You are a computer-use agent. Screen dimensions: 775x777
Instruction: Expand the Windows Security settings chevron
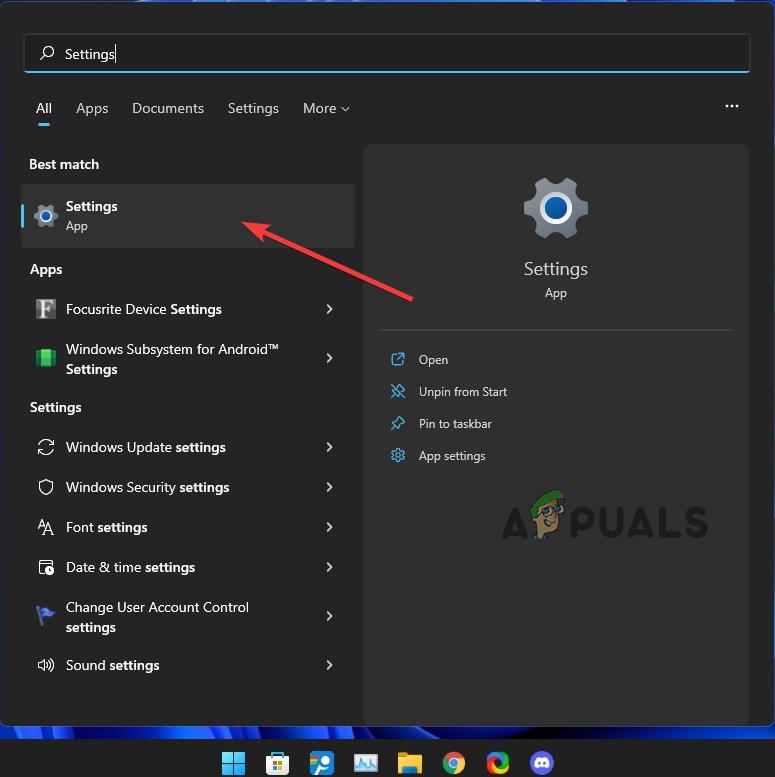(x=330, y=487)
